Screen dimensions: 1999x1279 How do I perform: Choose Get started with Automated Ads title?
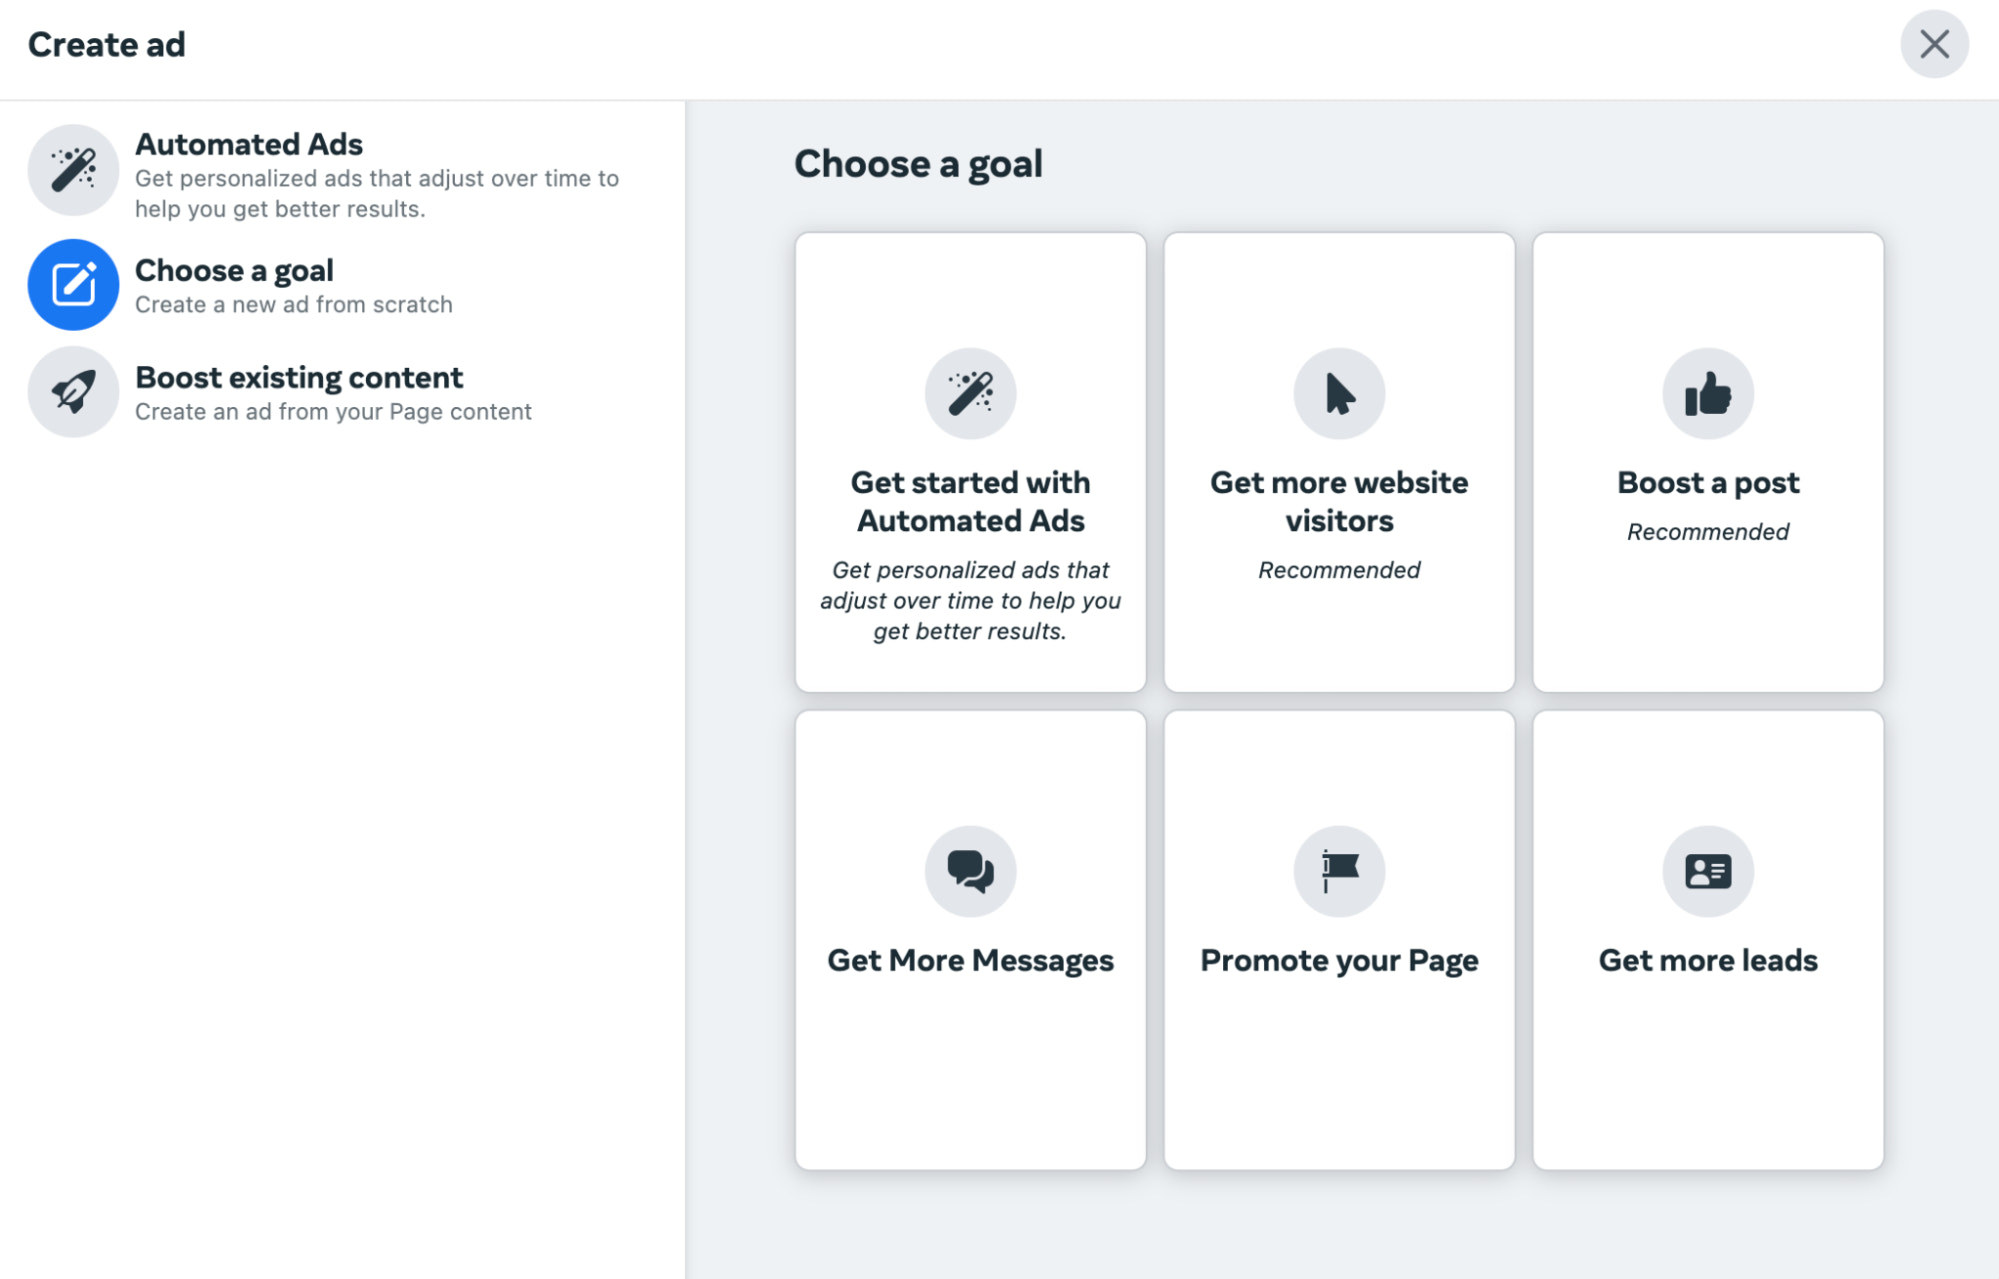pos(970,501)
